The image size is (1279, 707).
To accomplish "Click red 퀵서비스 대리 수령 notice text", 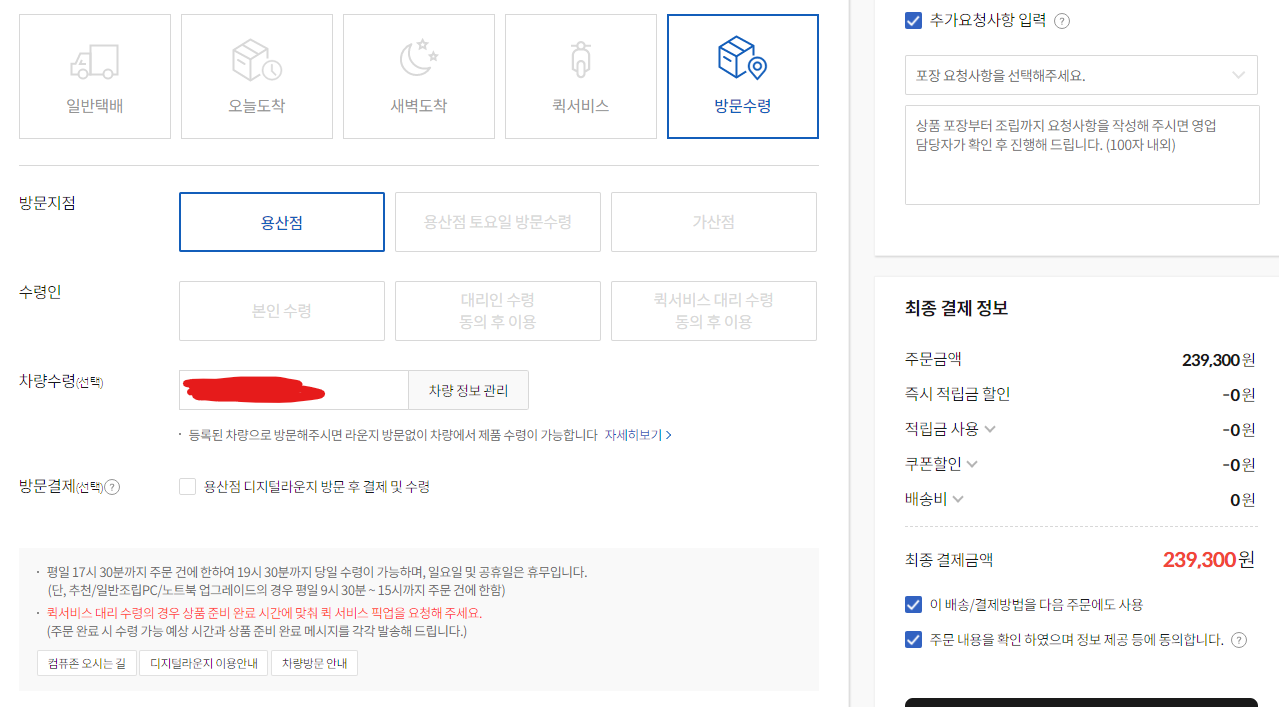I will tap(264, 613).
